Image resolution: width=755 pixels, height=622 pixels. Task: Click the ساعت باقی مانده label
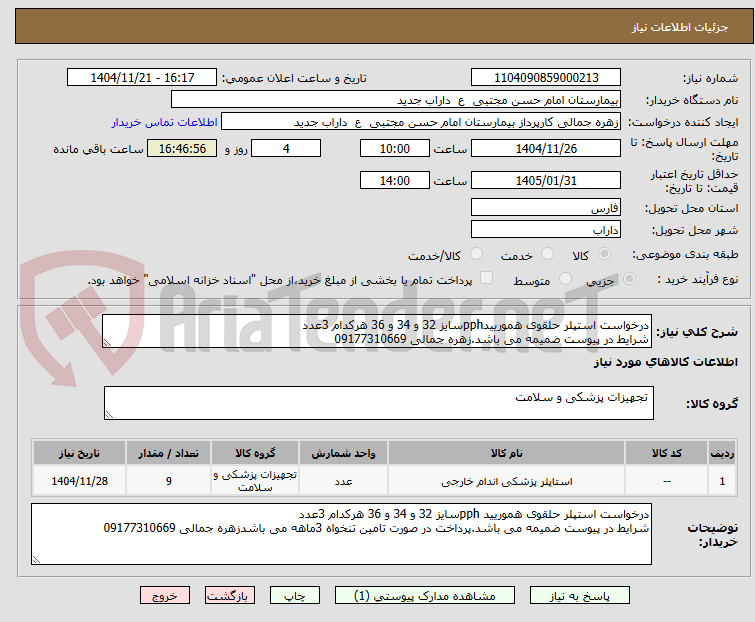pyautogui.click(x=98, y=149)
